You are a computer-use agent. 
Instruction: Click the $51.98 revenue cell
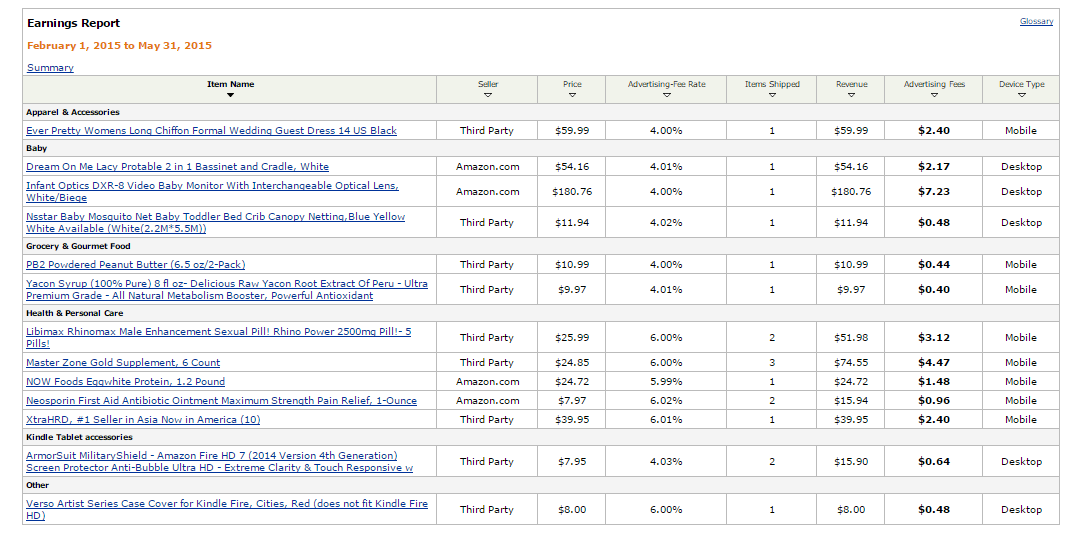coord(851,337)
